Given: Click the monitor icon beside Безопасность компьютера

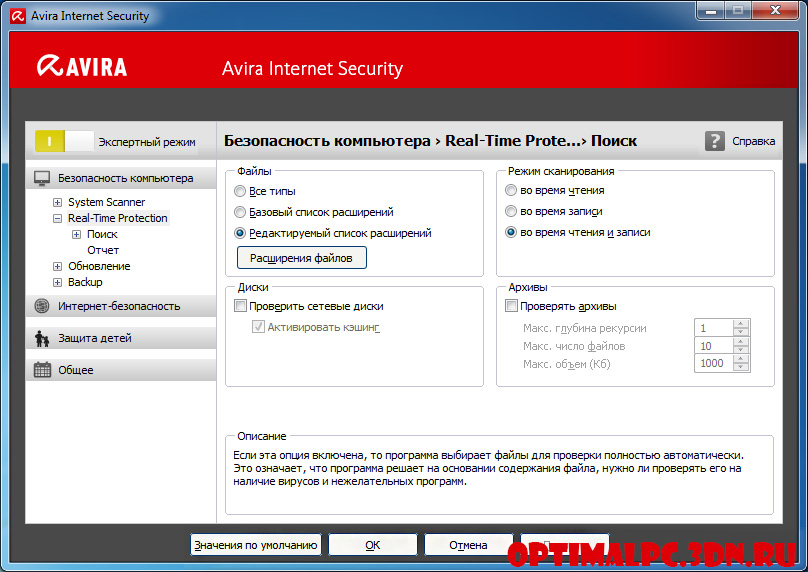Looking at the screenshot, I should tap(42, 178).
